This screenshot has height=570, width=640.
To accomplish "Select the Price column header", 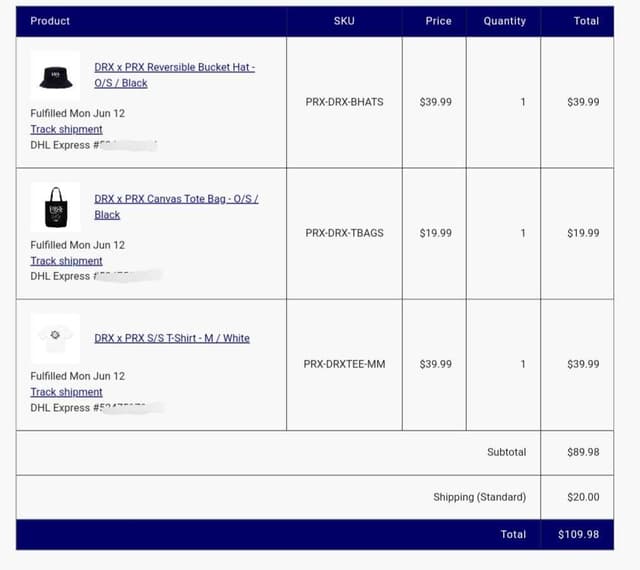I will (x=438, y=21).
